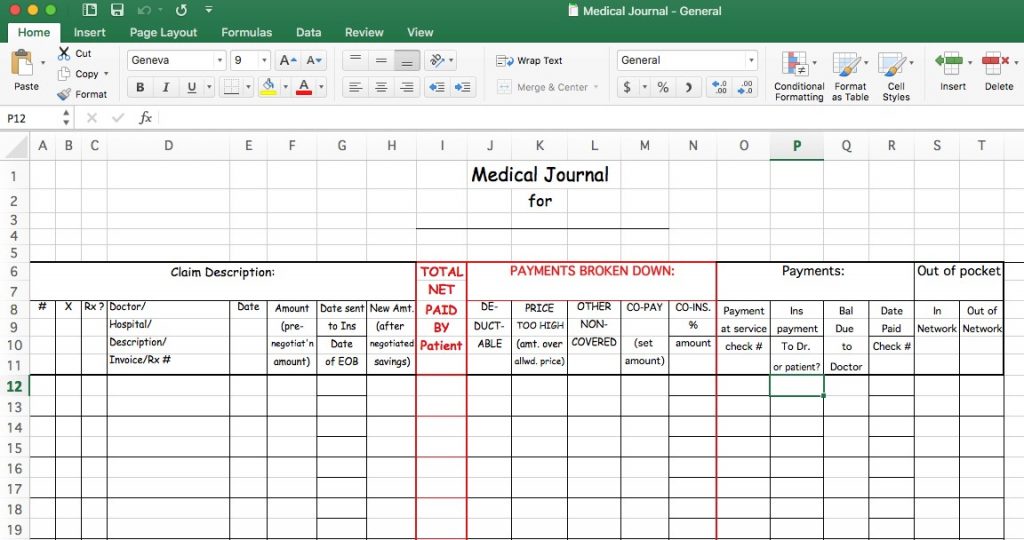Expand borders dropdown arrow
The height and width of the screenshot is (540, 1024).
point(248,87)
